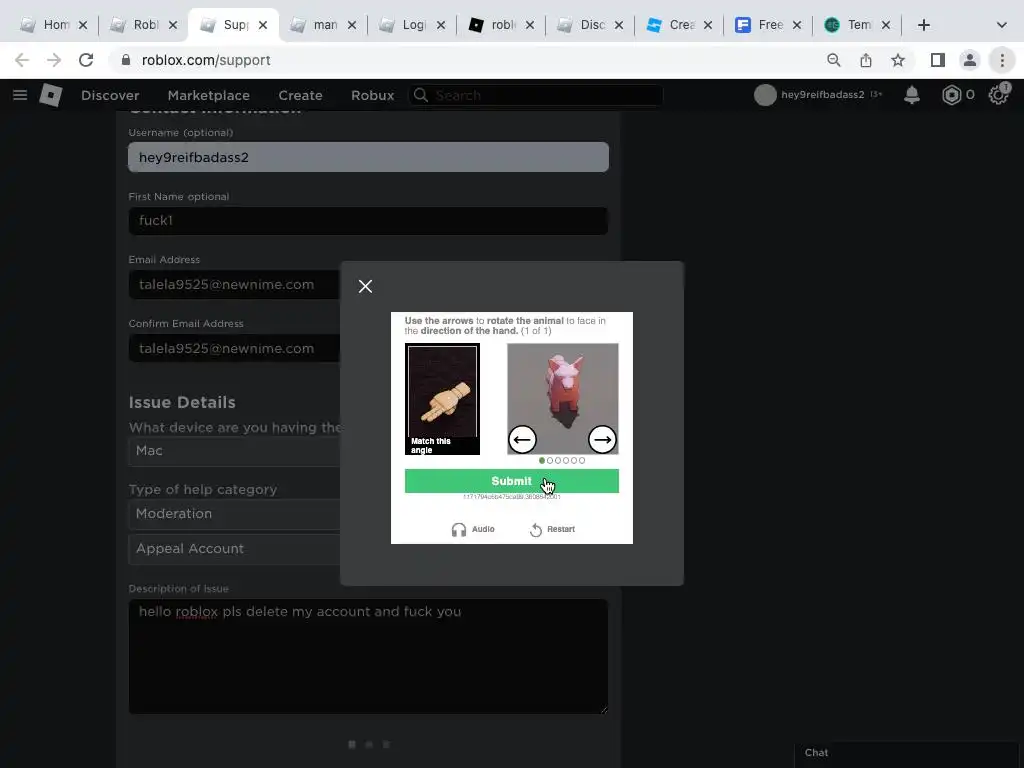Click the First Name field
Image resolution: width=1024 pixels, height=768 pixels.
(368, 221)
